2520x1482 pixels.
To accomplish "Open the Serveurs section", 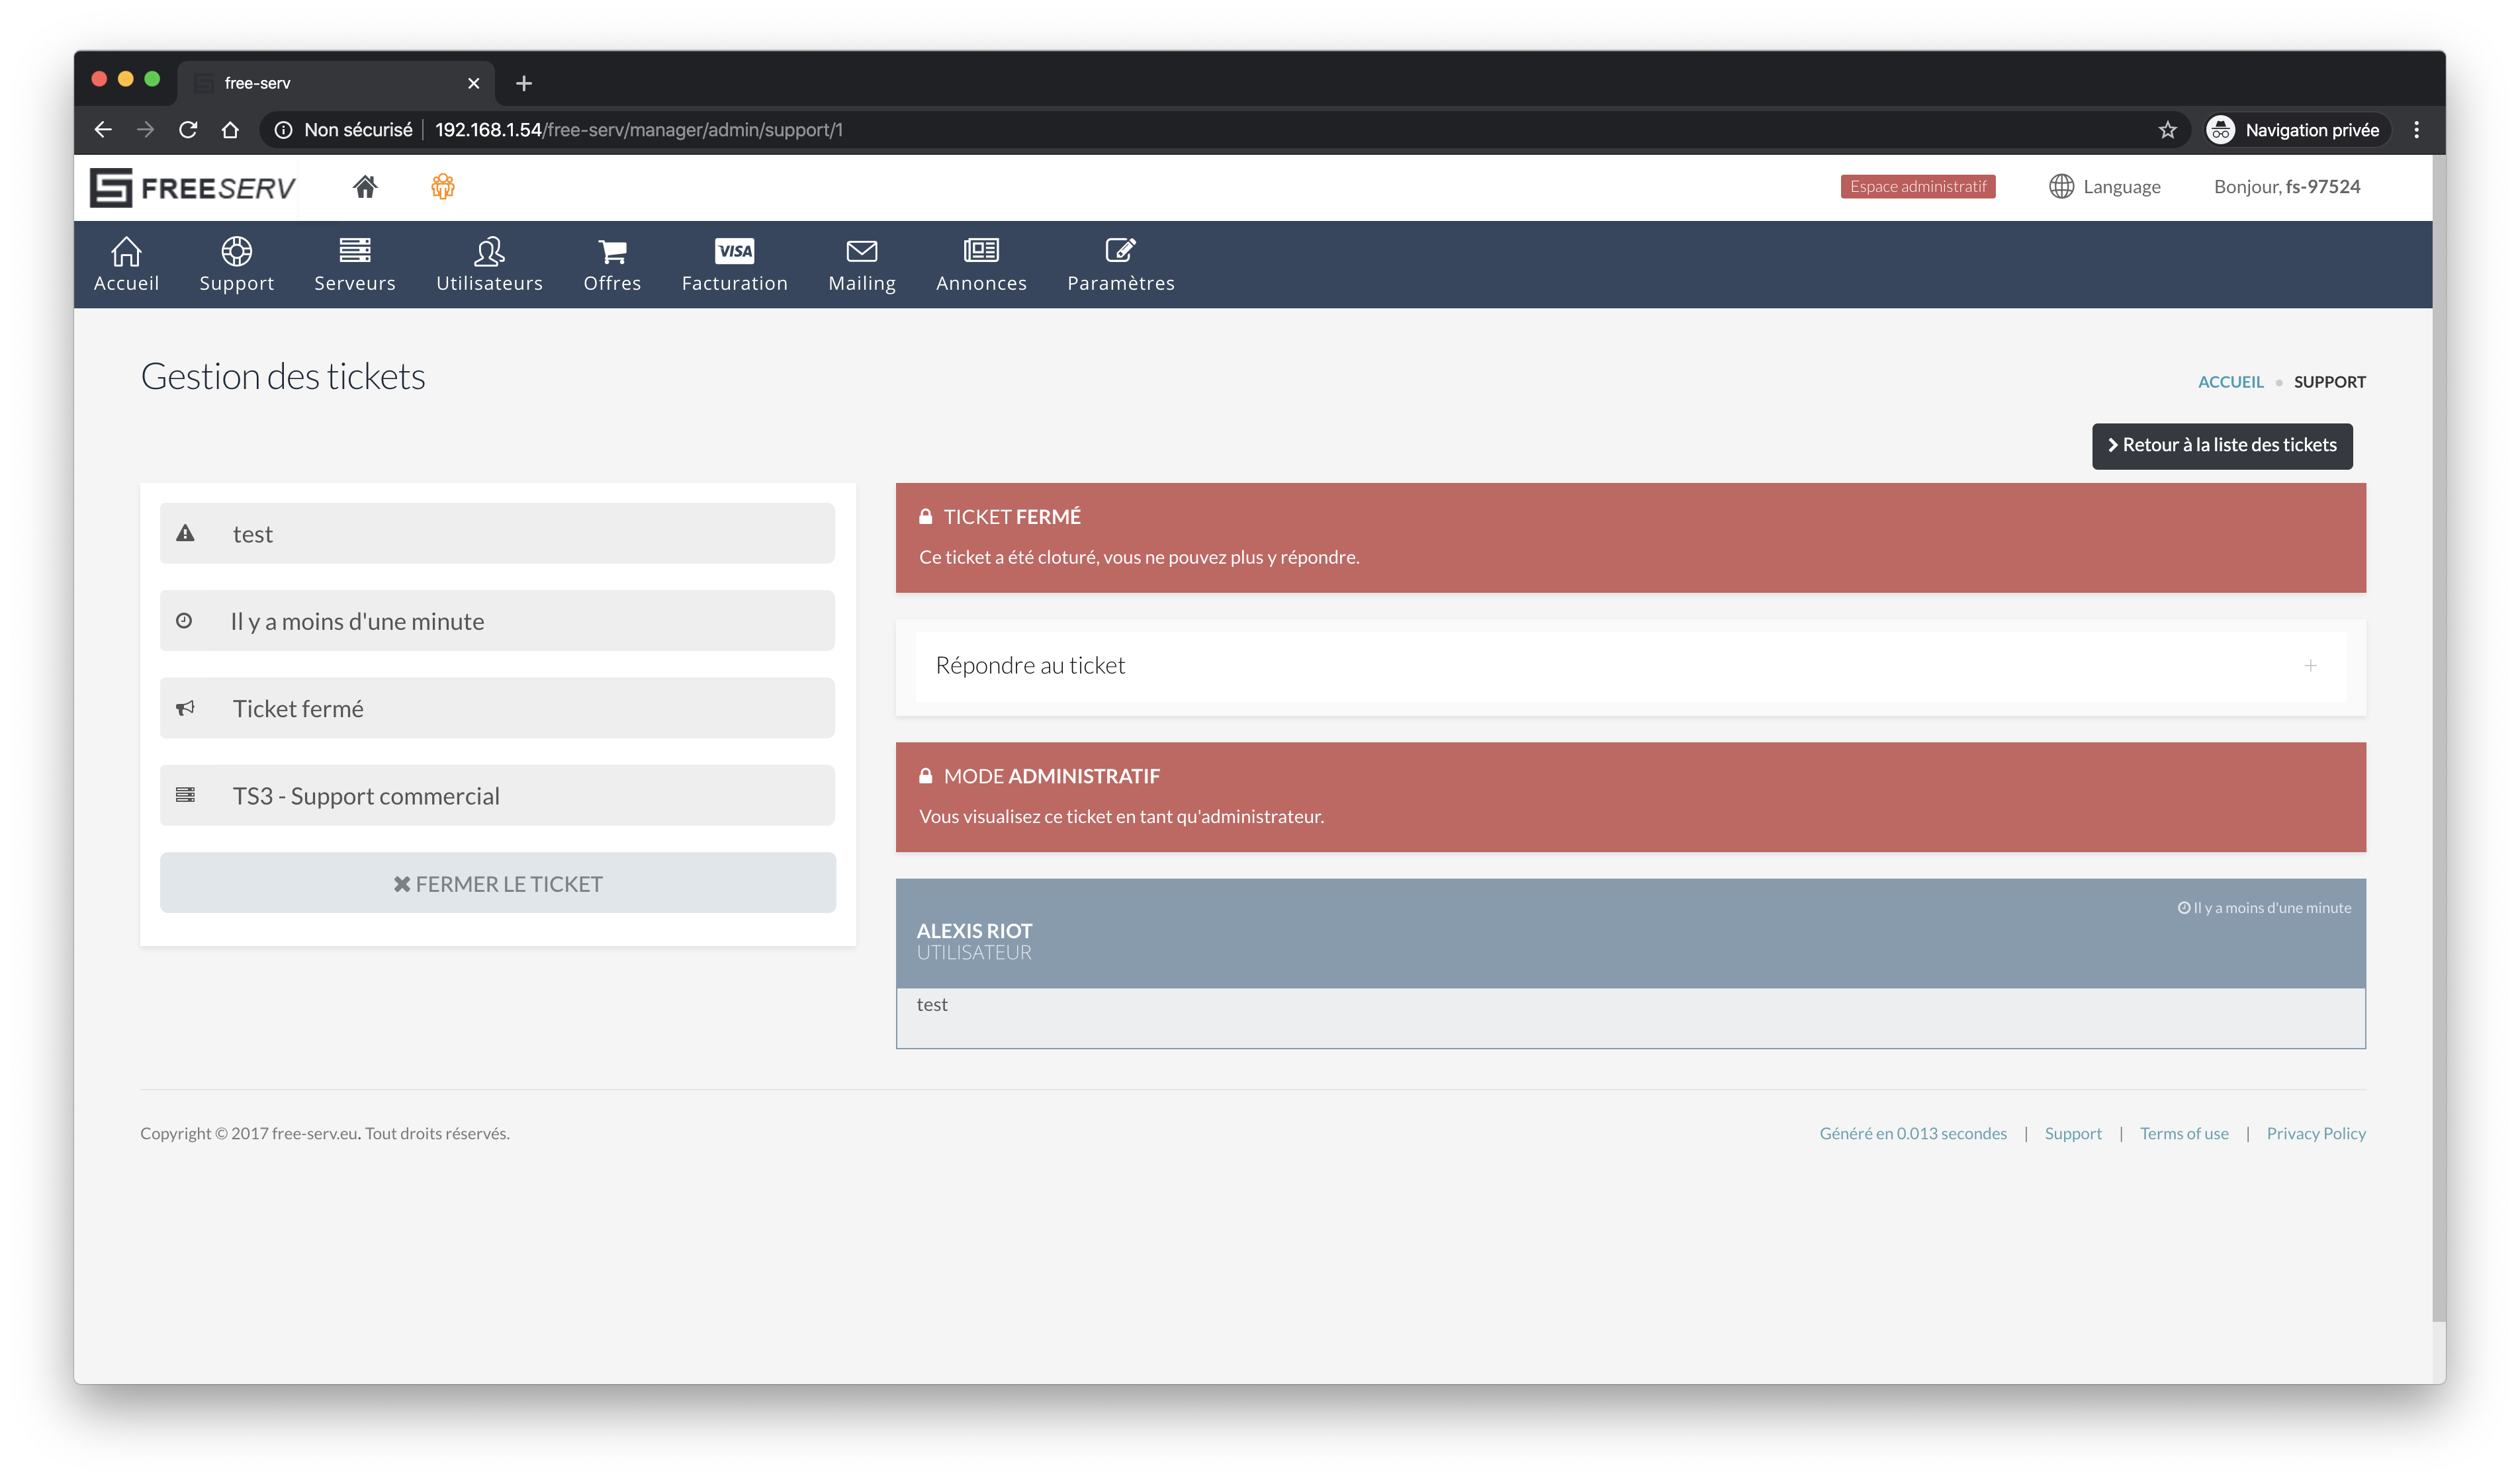I will click(354, 264).
